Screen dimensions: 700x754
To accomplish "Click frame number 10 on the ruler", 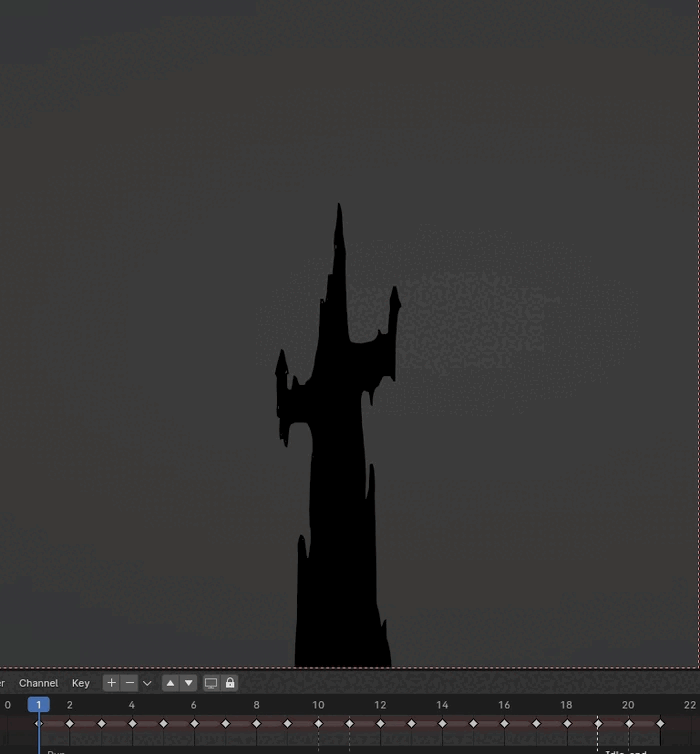I will click(318, 705).
